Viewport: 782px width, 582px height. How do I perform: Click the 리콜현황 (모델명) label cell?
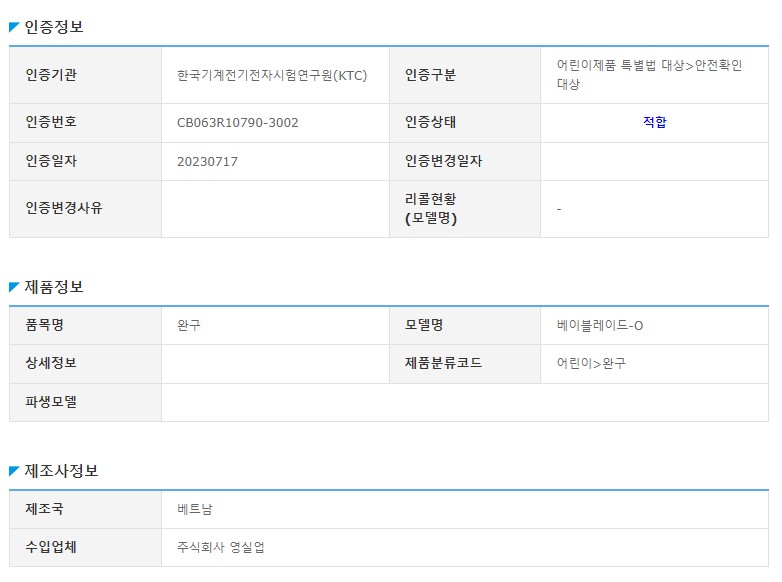click(x=465, y=208)
